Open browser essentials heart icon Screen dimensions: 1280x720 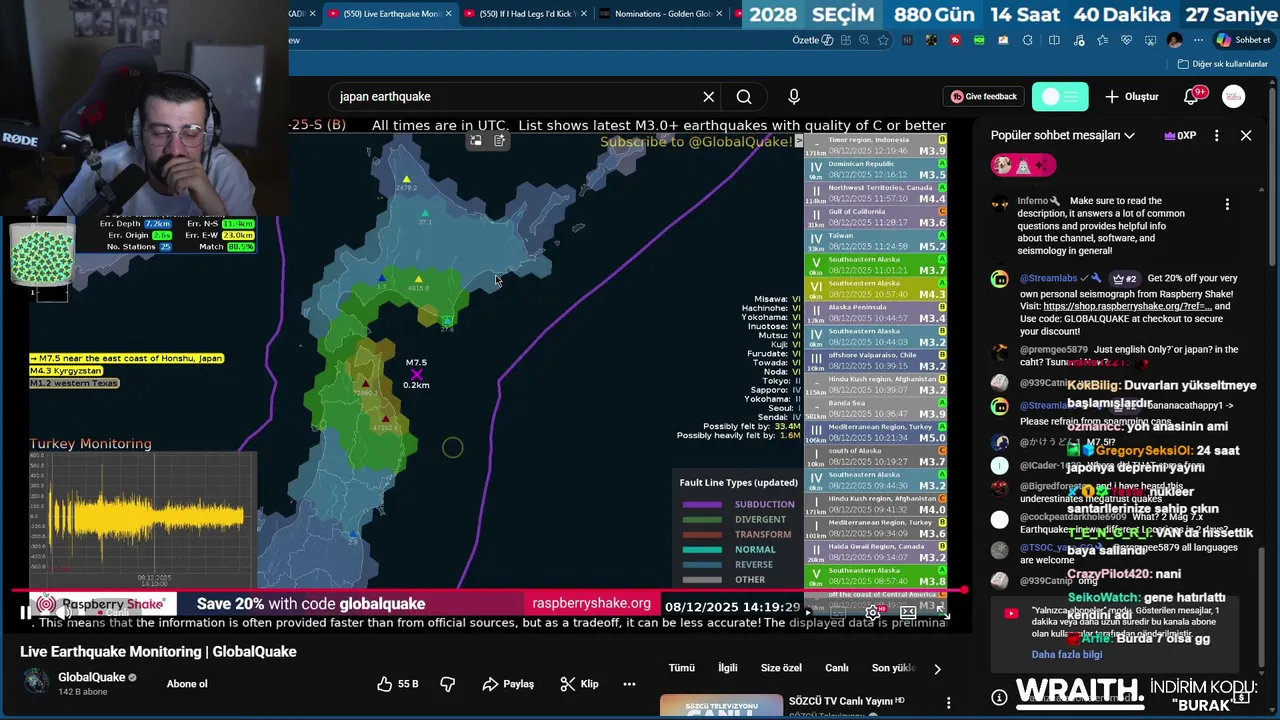click(x=1126, y=40)
